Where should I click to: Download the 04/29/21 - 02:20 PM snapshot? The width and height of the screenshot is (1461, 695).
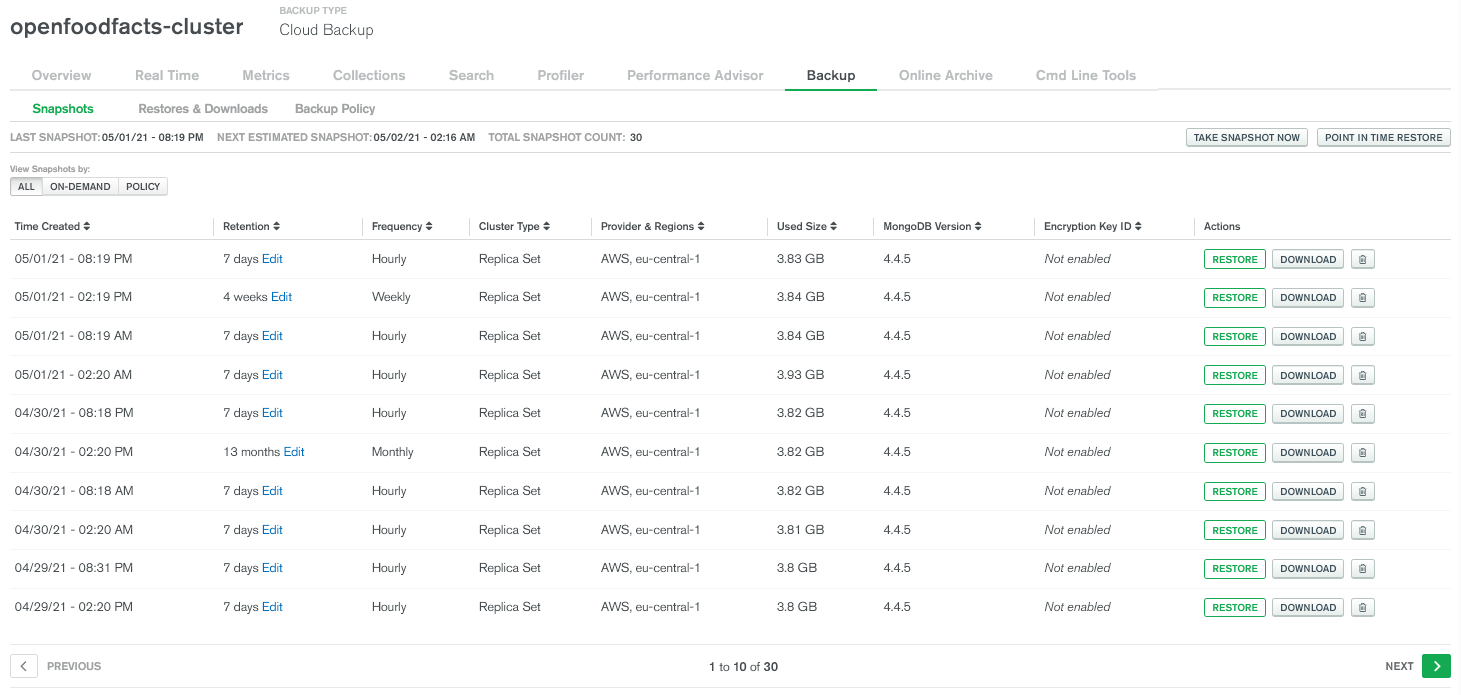1307,607
